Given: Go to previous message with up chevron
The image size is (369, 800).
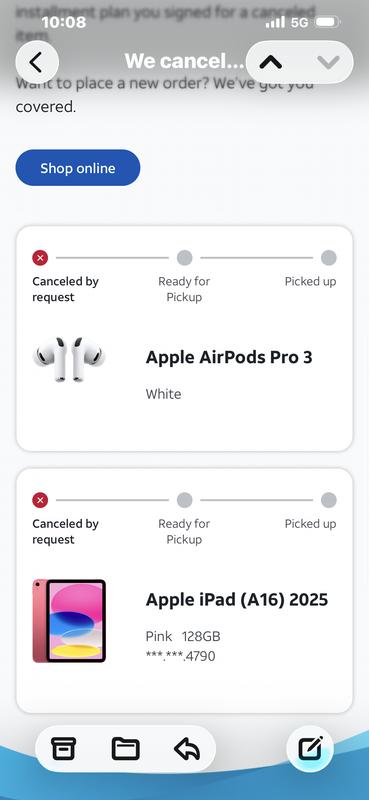Looking at the screenshot, I should tap(270, 62).
